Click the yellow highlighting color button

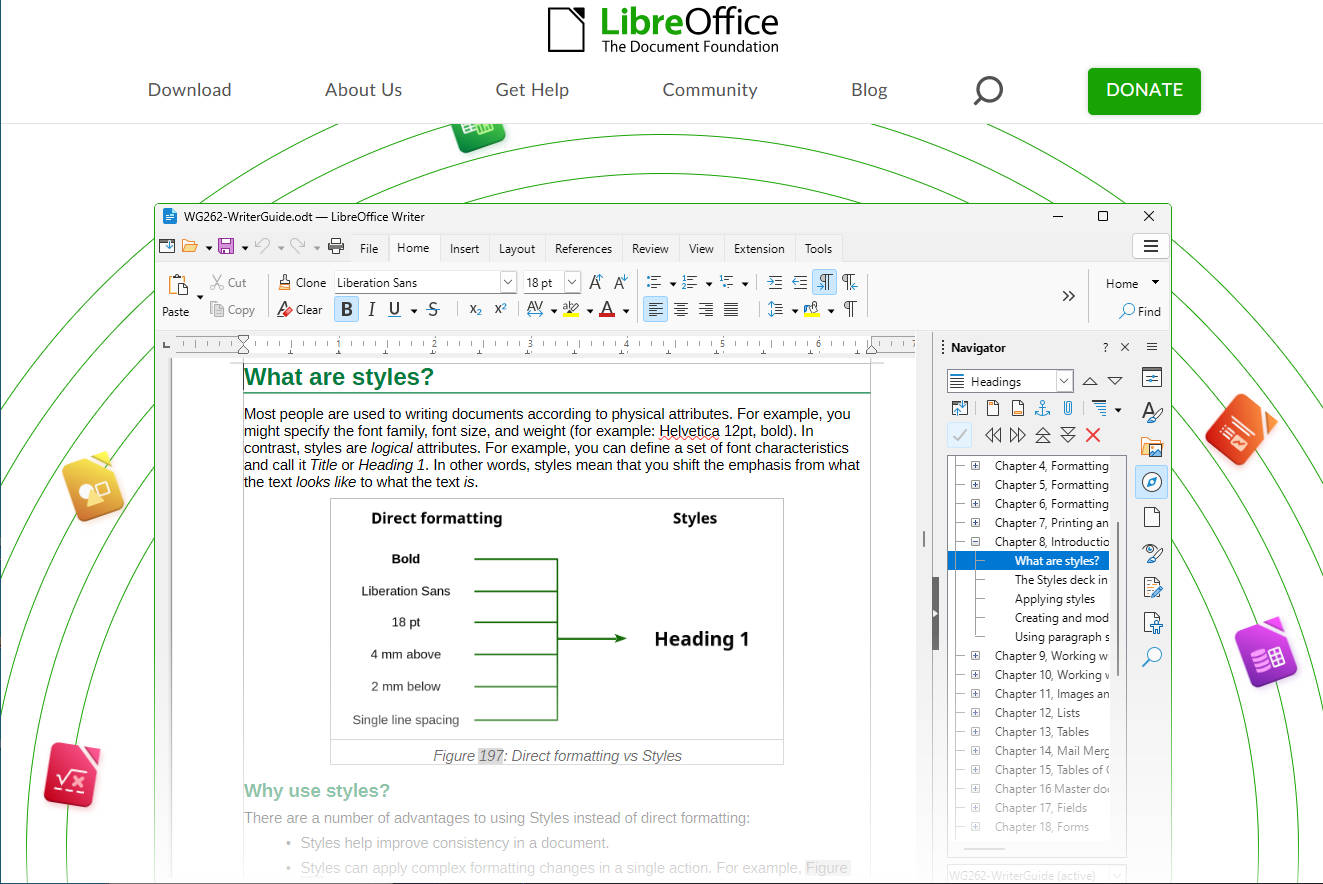coord(571,310)
